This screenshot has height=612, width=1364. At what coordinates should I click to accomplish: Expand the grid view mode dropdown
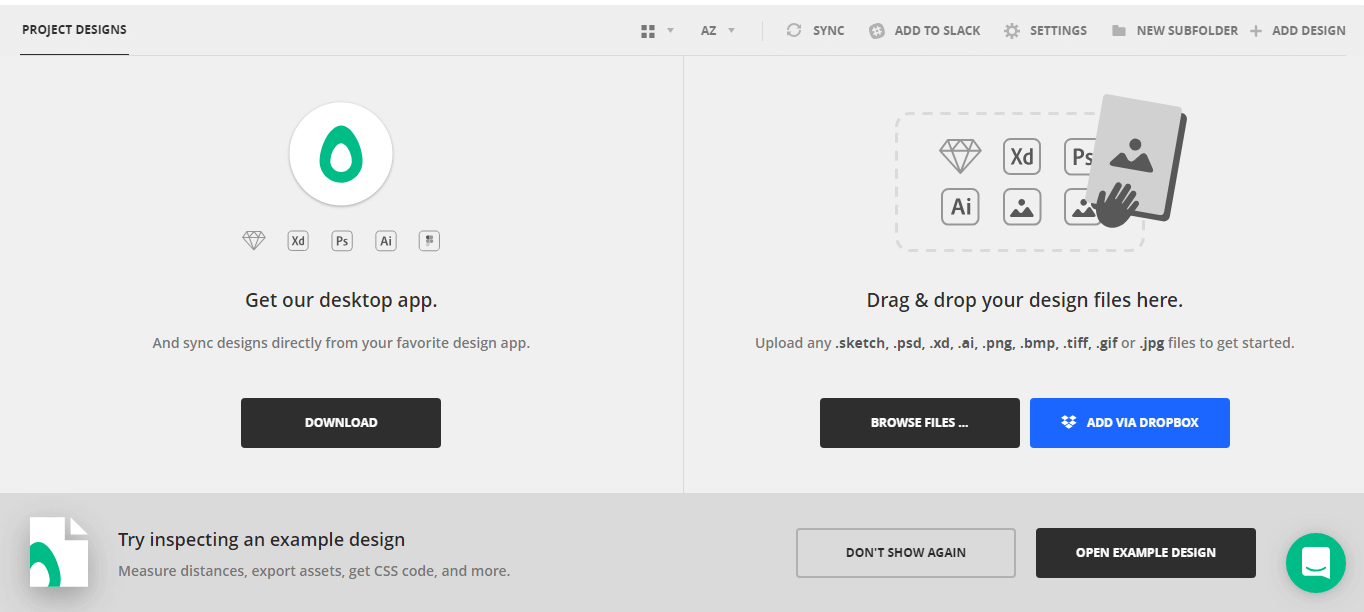point(657,31)
